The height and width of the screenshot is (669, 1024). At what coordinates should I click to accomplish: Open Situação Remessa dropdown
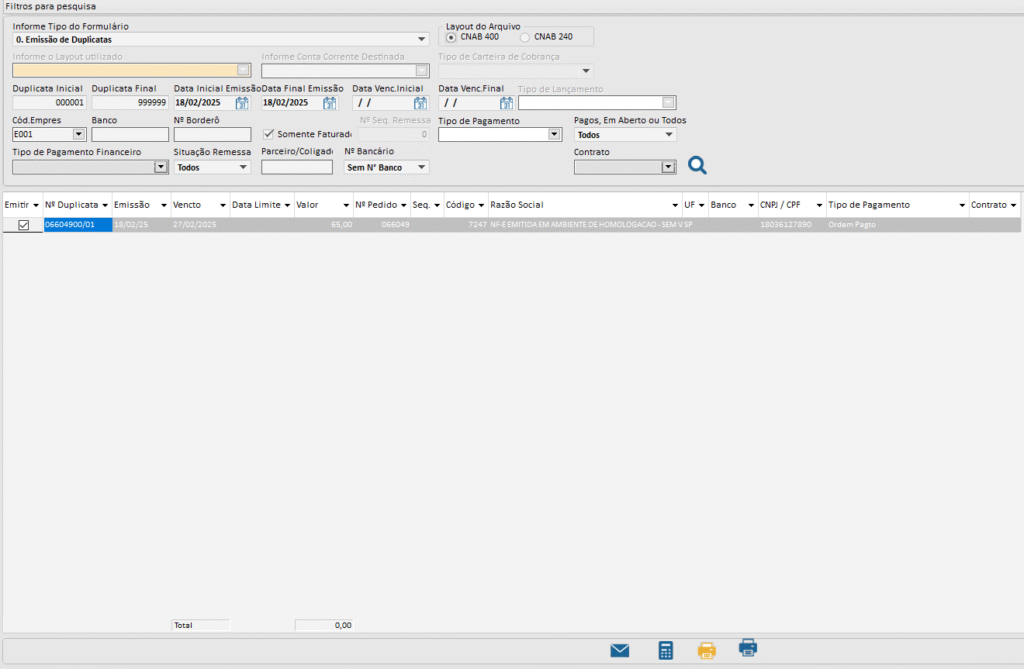[x=243, y=167]
